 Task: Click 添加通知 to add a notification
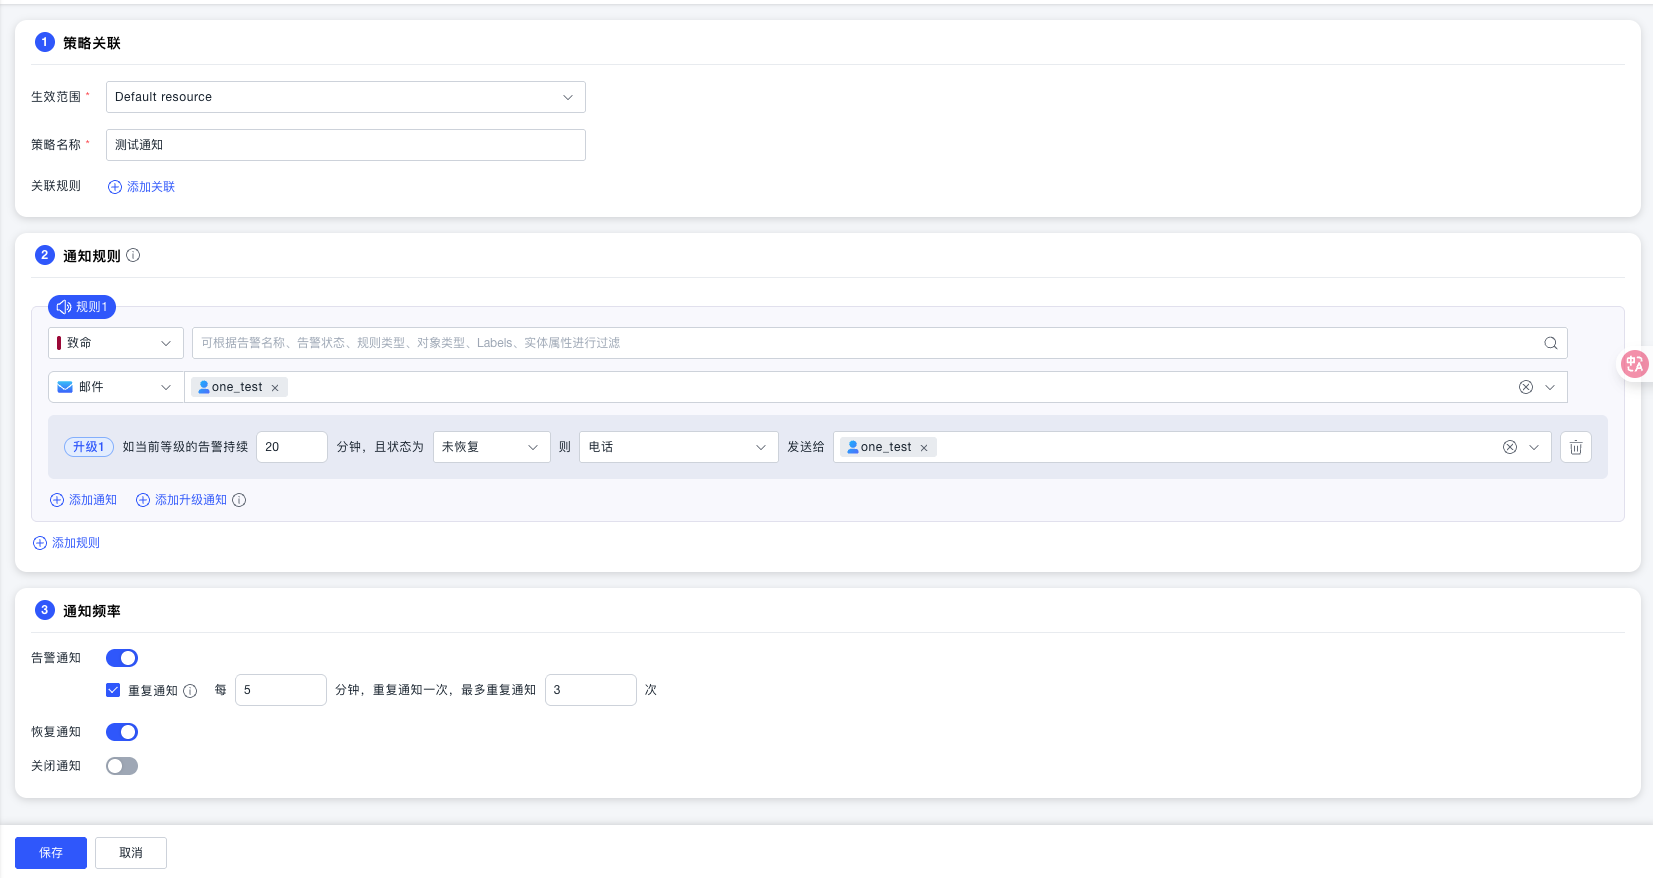point(84,500)
